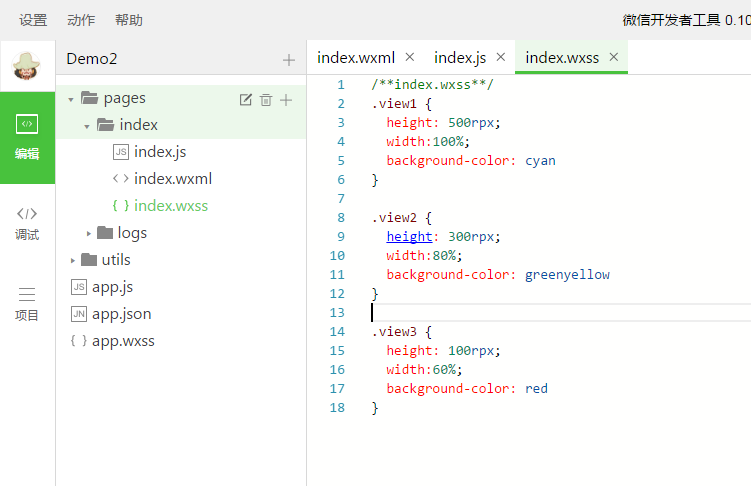Expand the logs folder

(88, 233)
